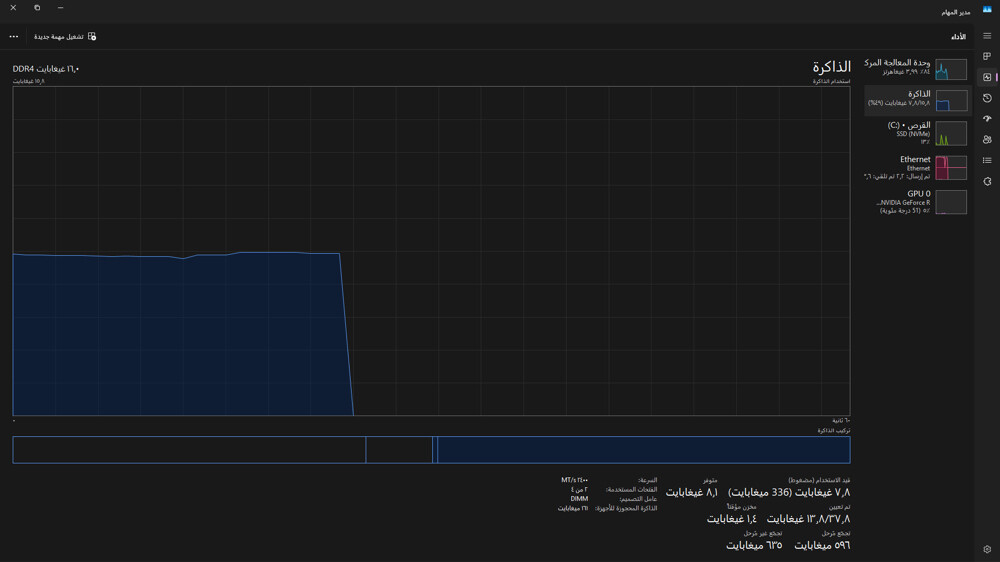
Task: Click the disk C: mini graph thumbnail
Action: click(x=951, y=133)
